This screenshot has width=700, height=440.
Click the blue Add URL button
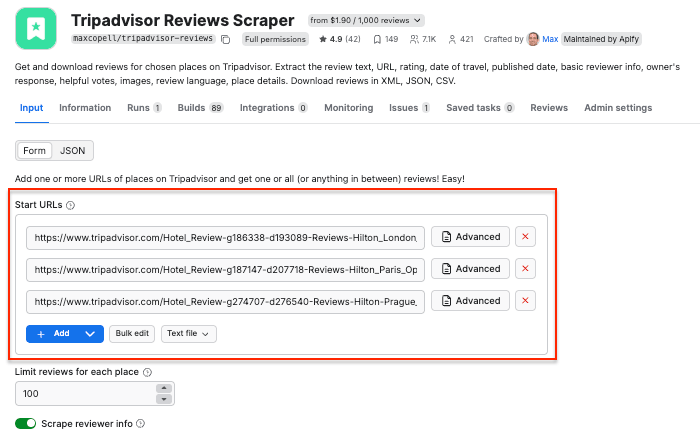(x=52, y=334)
